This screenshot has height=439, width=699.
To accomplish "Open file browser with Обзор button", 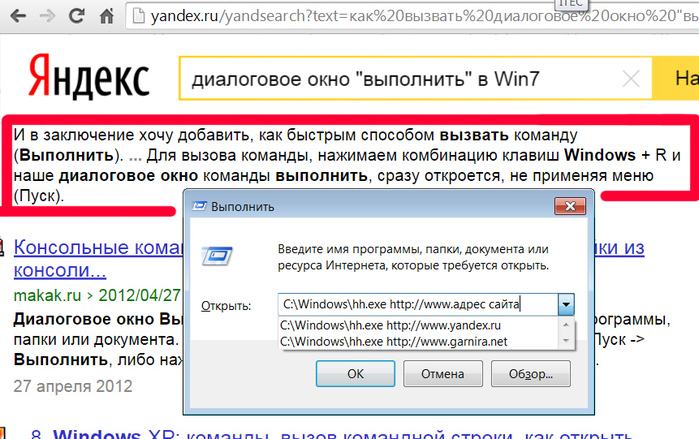I will pyautogui.click(x=530, y=373).
